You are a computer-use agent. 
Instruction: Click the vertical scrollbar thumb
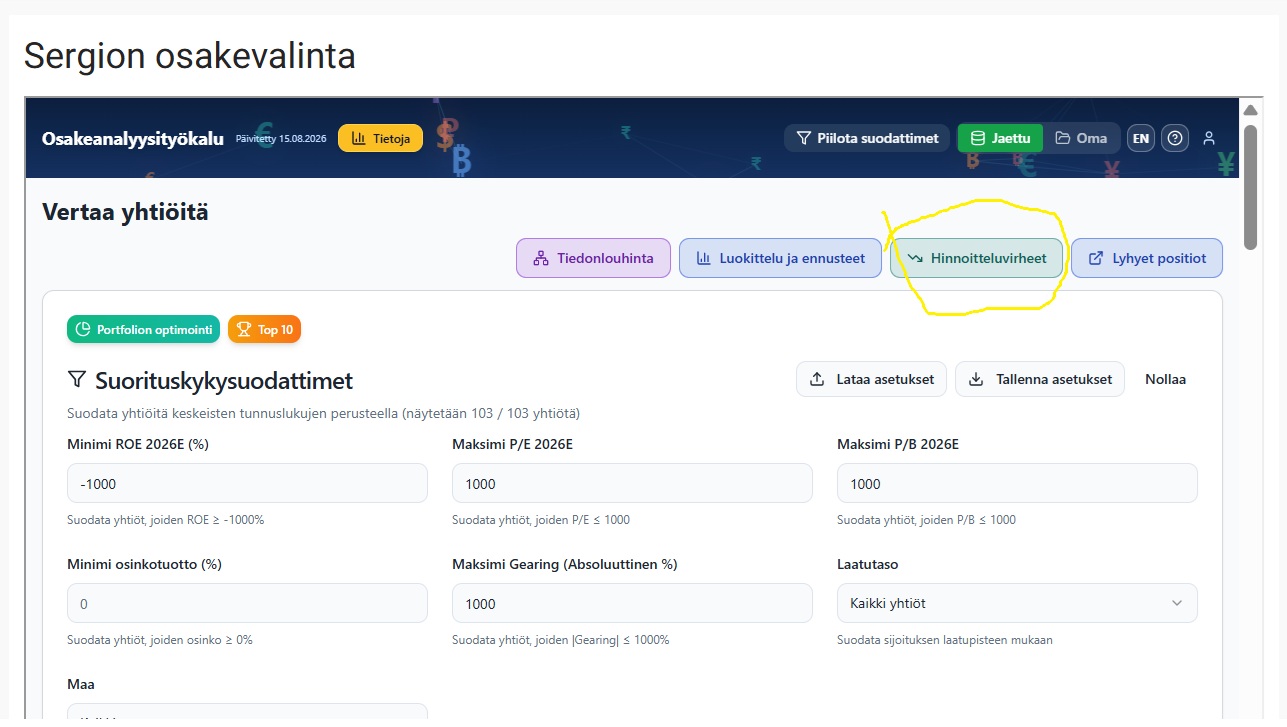pos(1250,186)
